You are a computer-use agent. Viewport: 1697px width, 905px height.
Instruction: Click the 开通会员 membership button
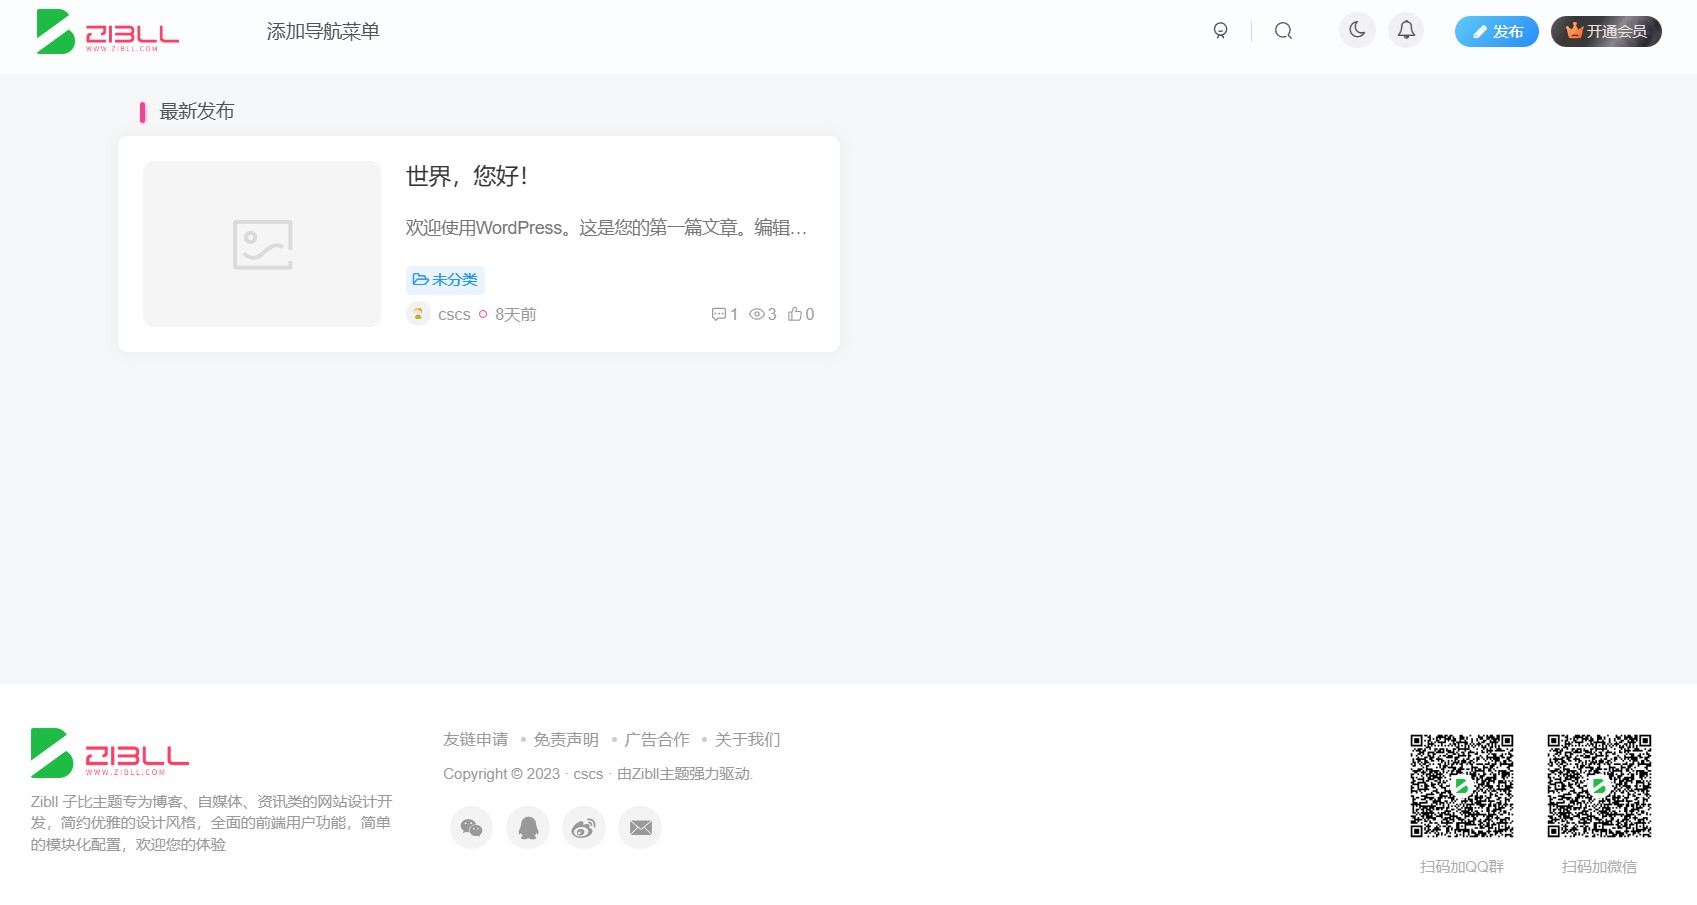click(x=1605, y=31)
